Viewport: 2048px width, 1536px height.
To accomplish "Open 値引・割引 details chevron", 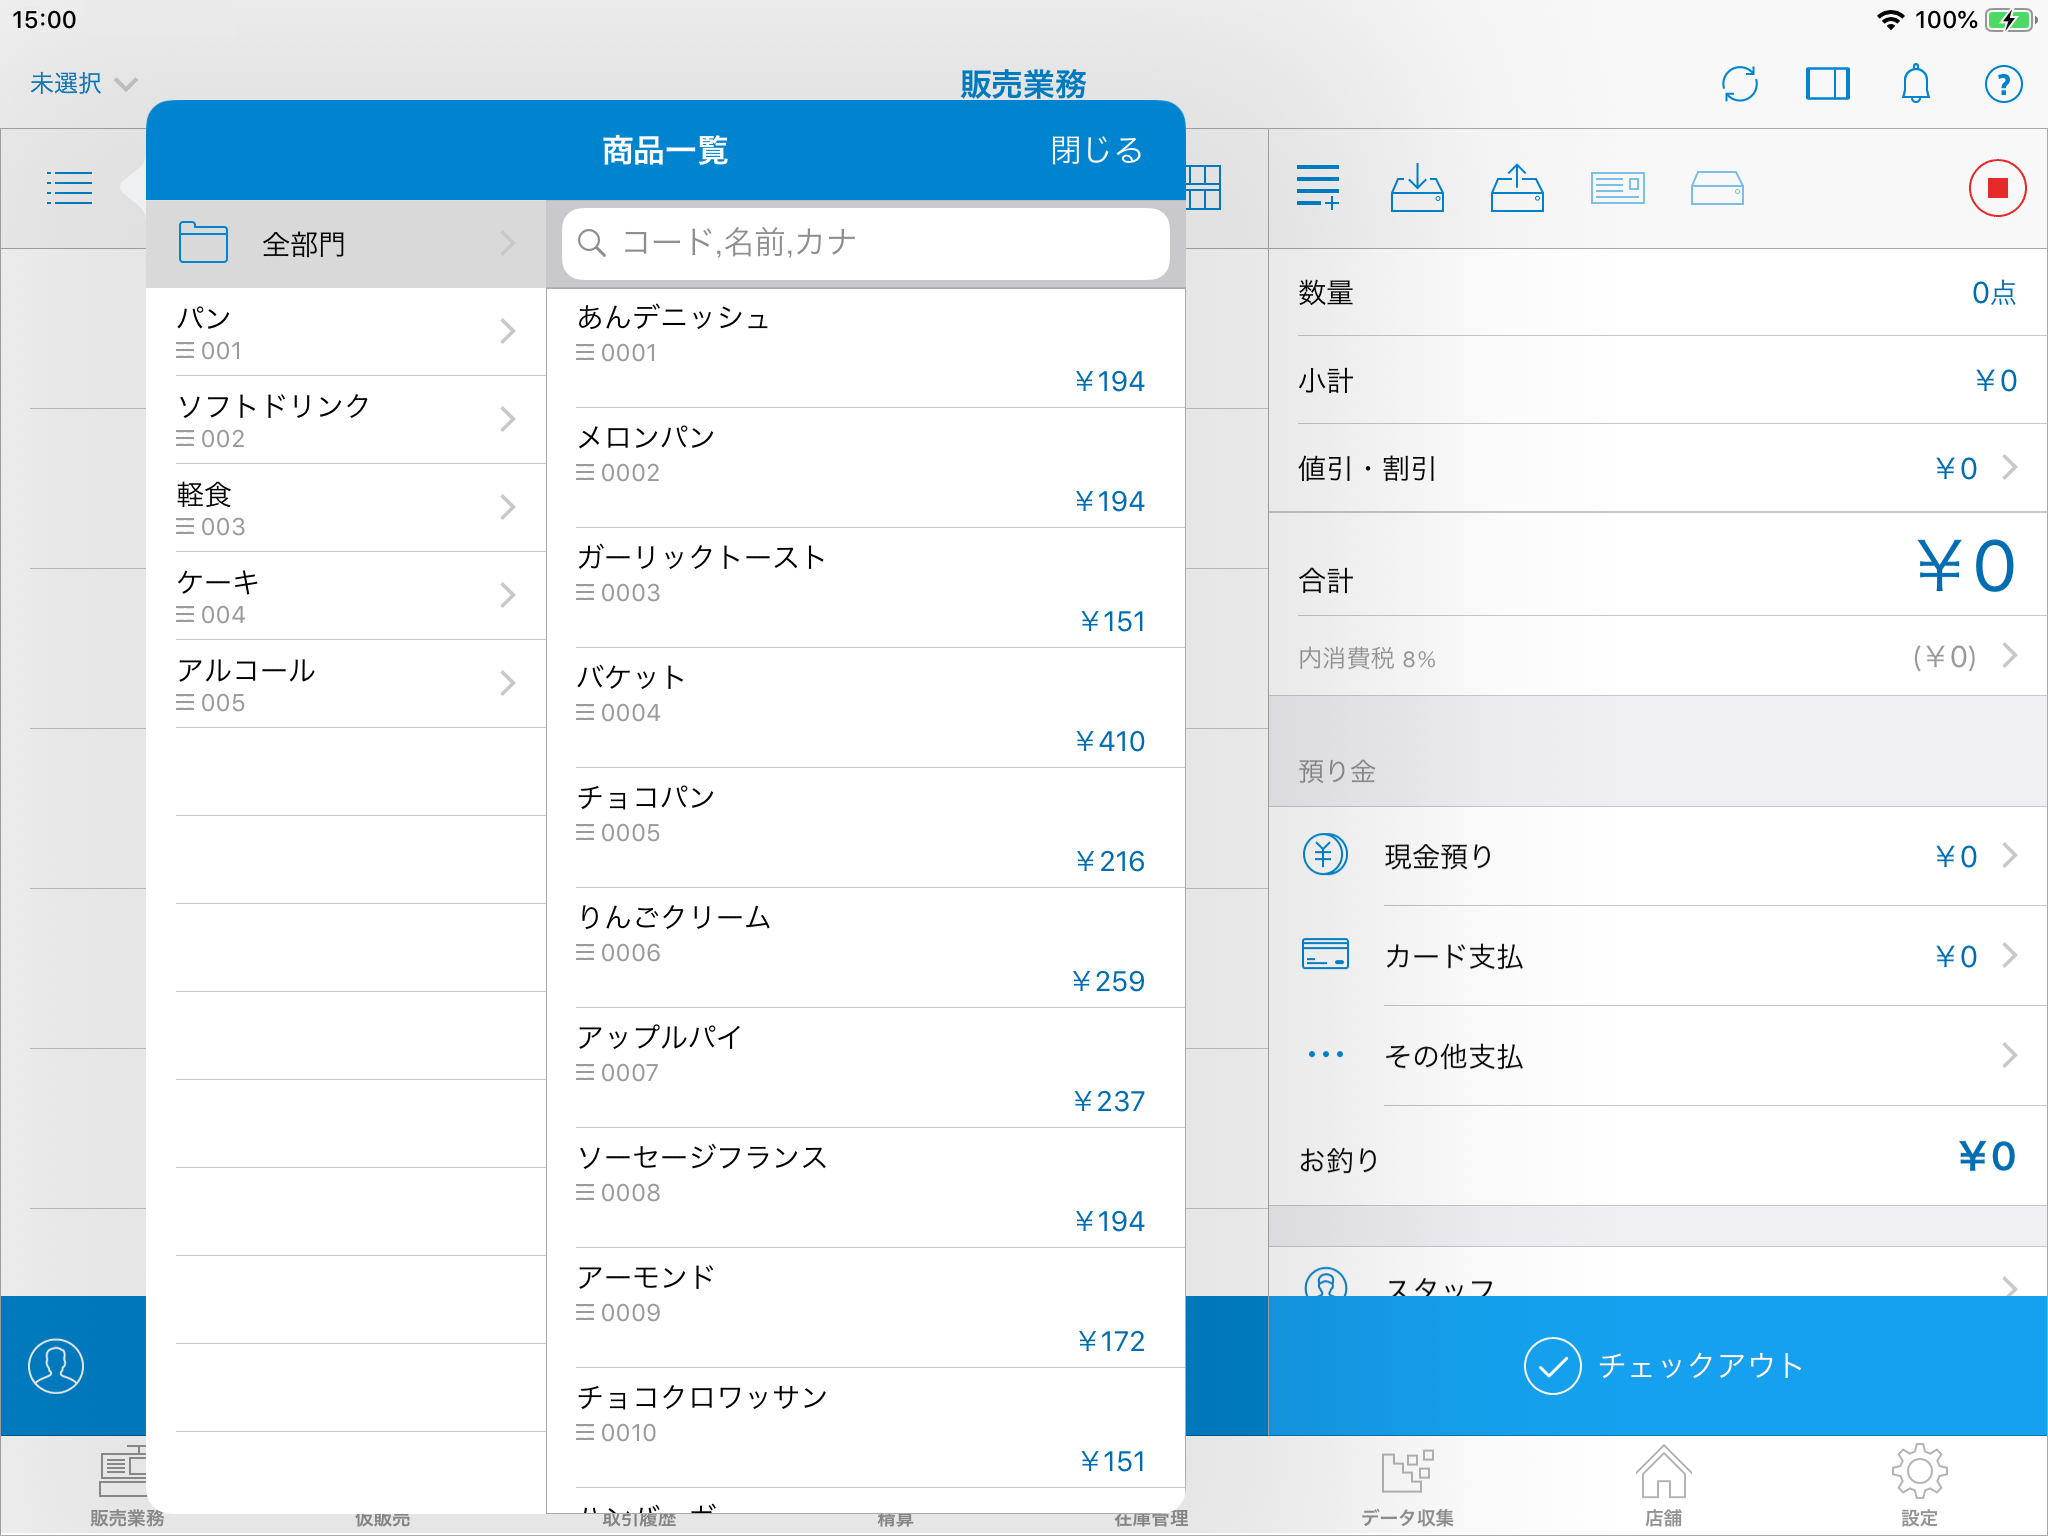I will coord(2010,467).
